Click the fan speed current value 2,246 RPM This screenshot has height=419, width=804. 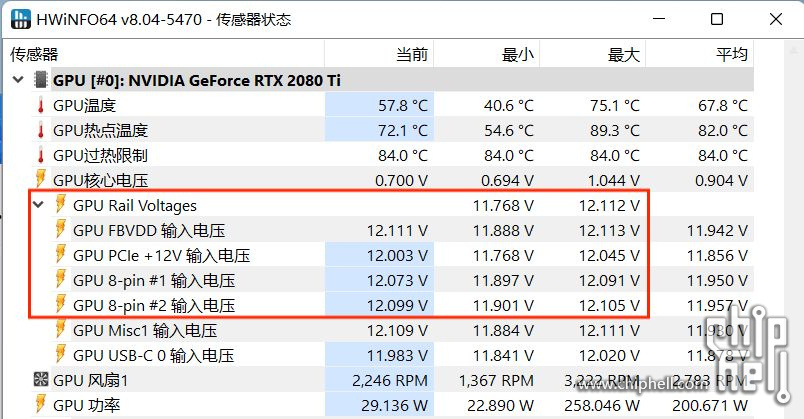[x=390, y=381]
